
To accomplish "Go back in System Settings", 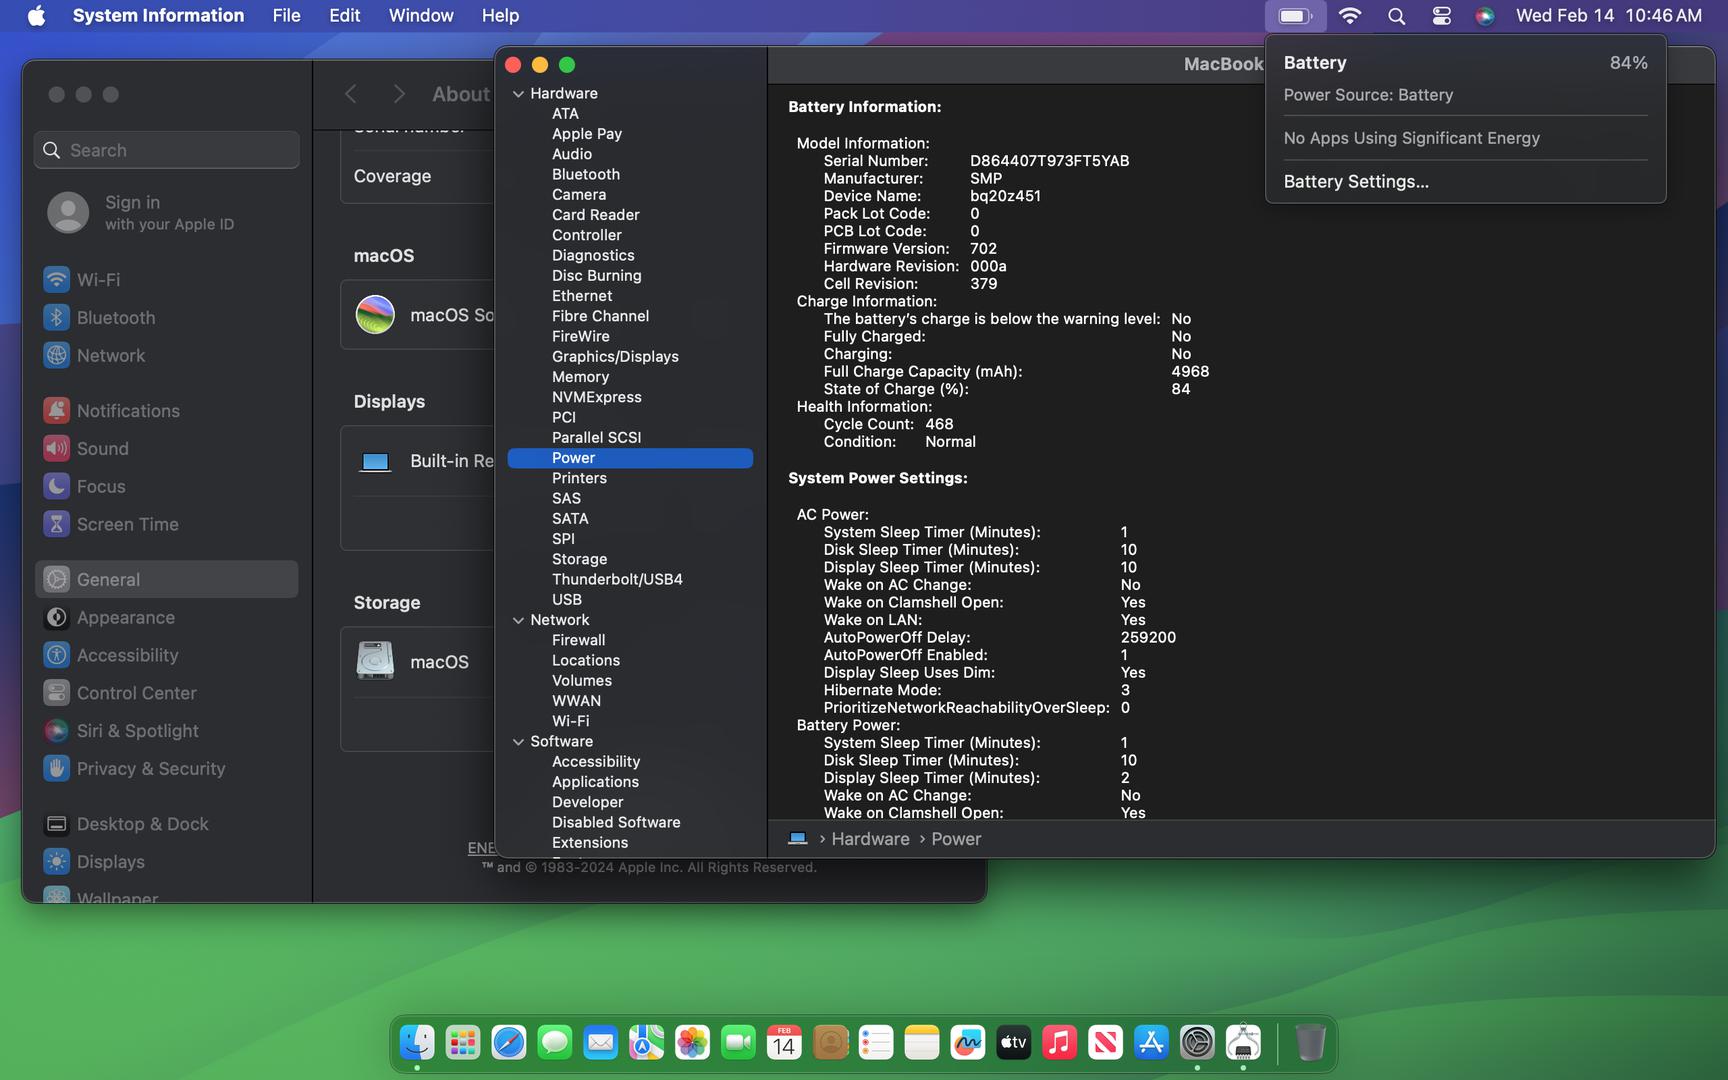I will coord(351,94).
